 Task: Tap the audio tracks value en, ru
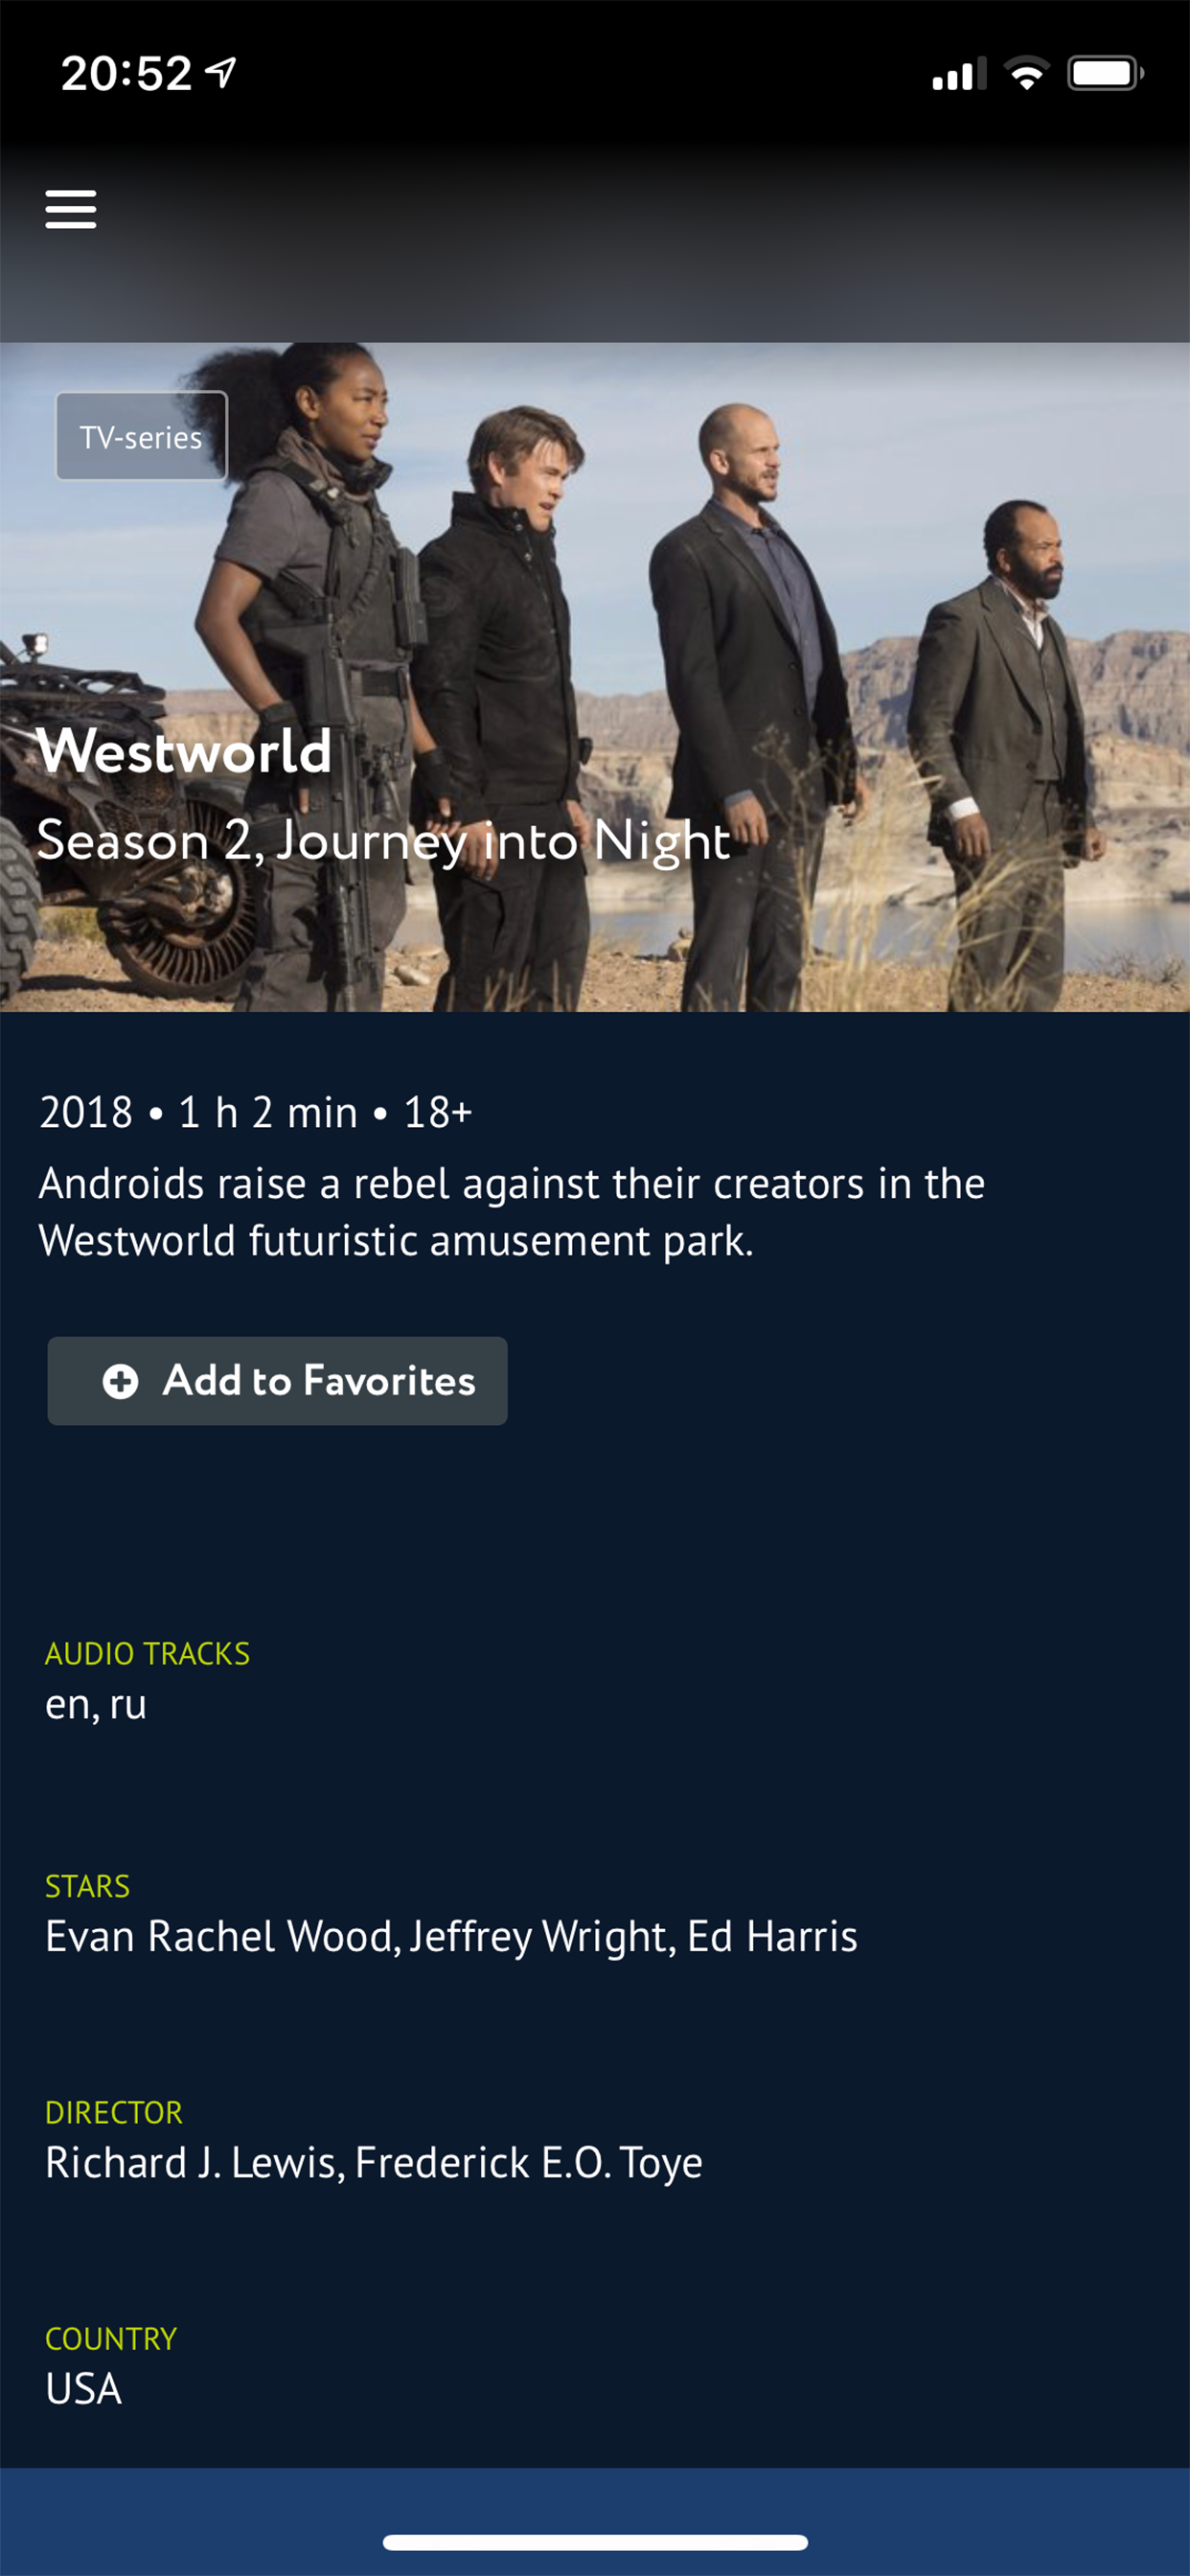tap(96, 1704)
